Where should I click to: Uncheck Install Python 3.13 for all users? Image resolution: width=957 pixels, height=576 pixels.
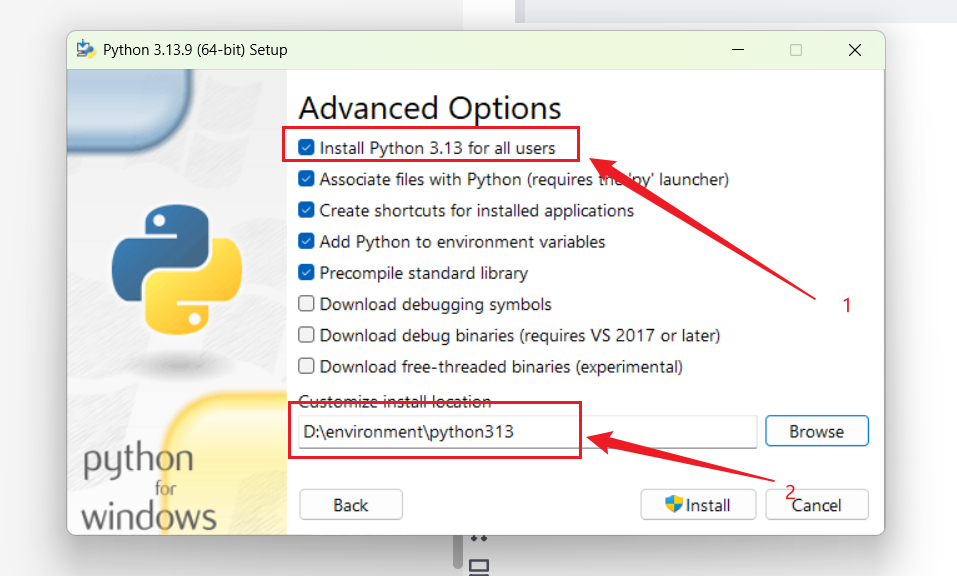pos(306,148)
